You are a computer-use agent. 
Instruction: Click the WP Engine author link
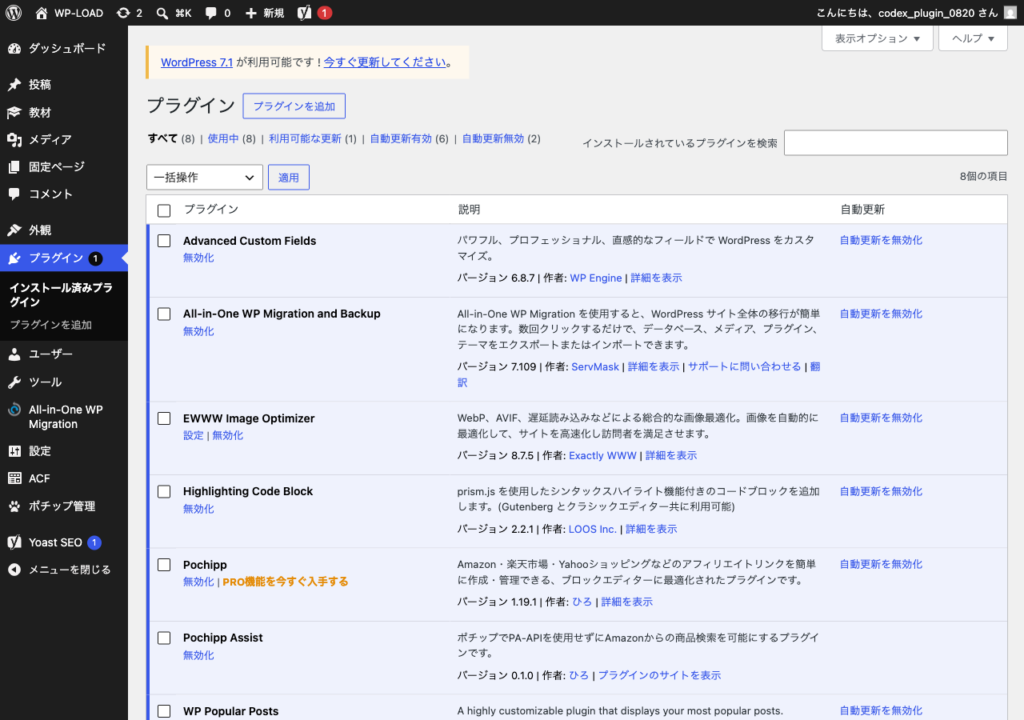596,278
